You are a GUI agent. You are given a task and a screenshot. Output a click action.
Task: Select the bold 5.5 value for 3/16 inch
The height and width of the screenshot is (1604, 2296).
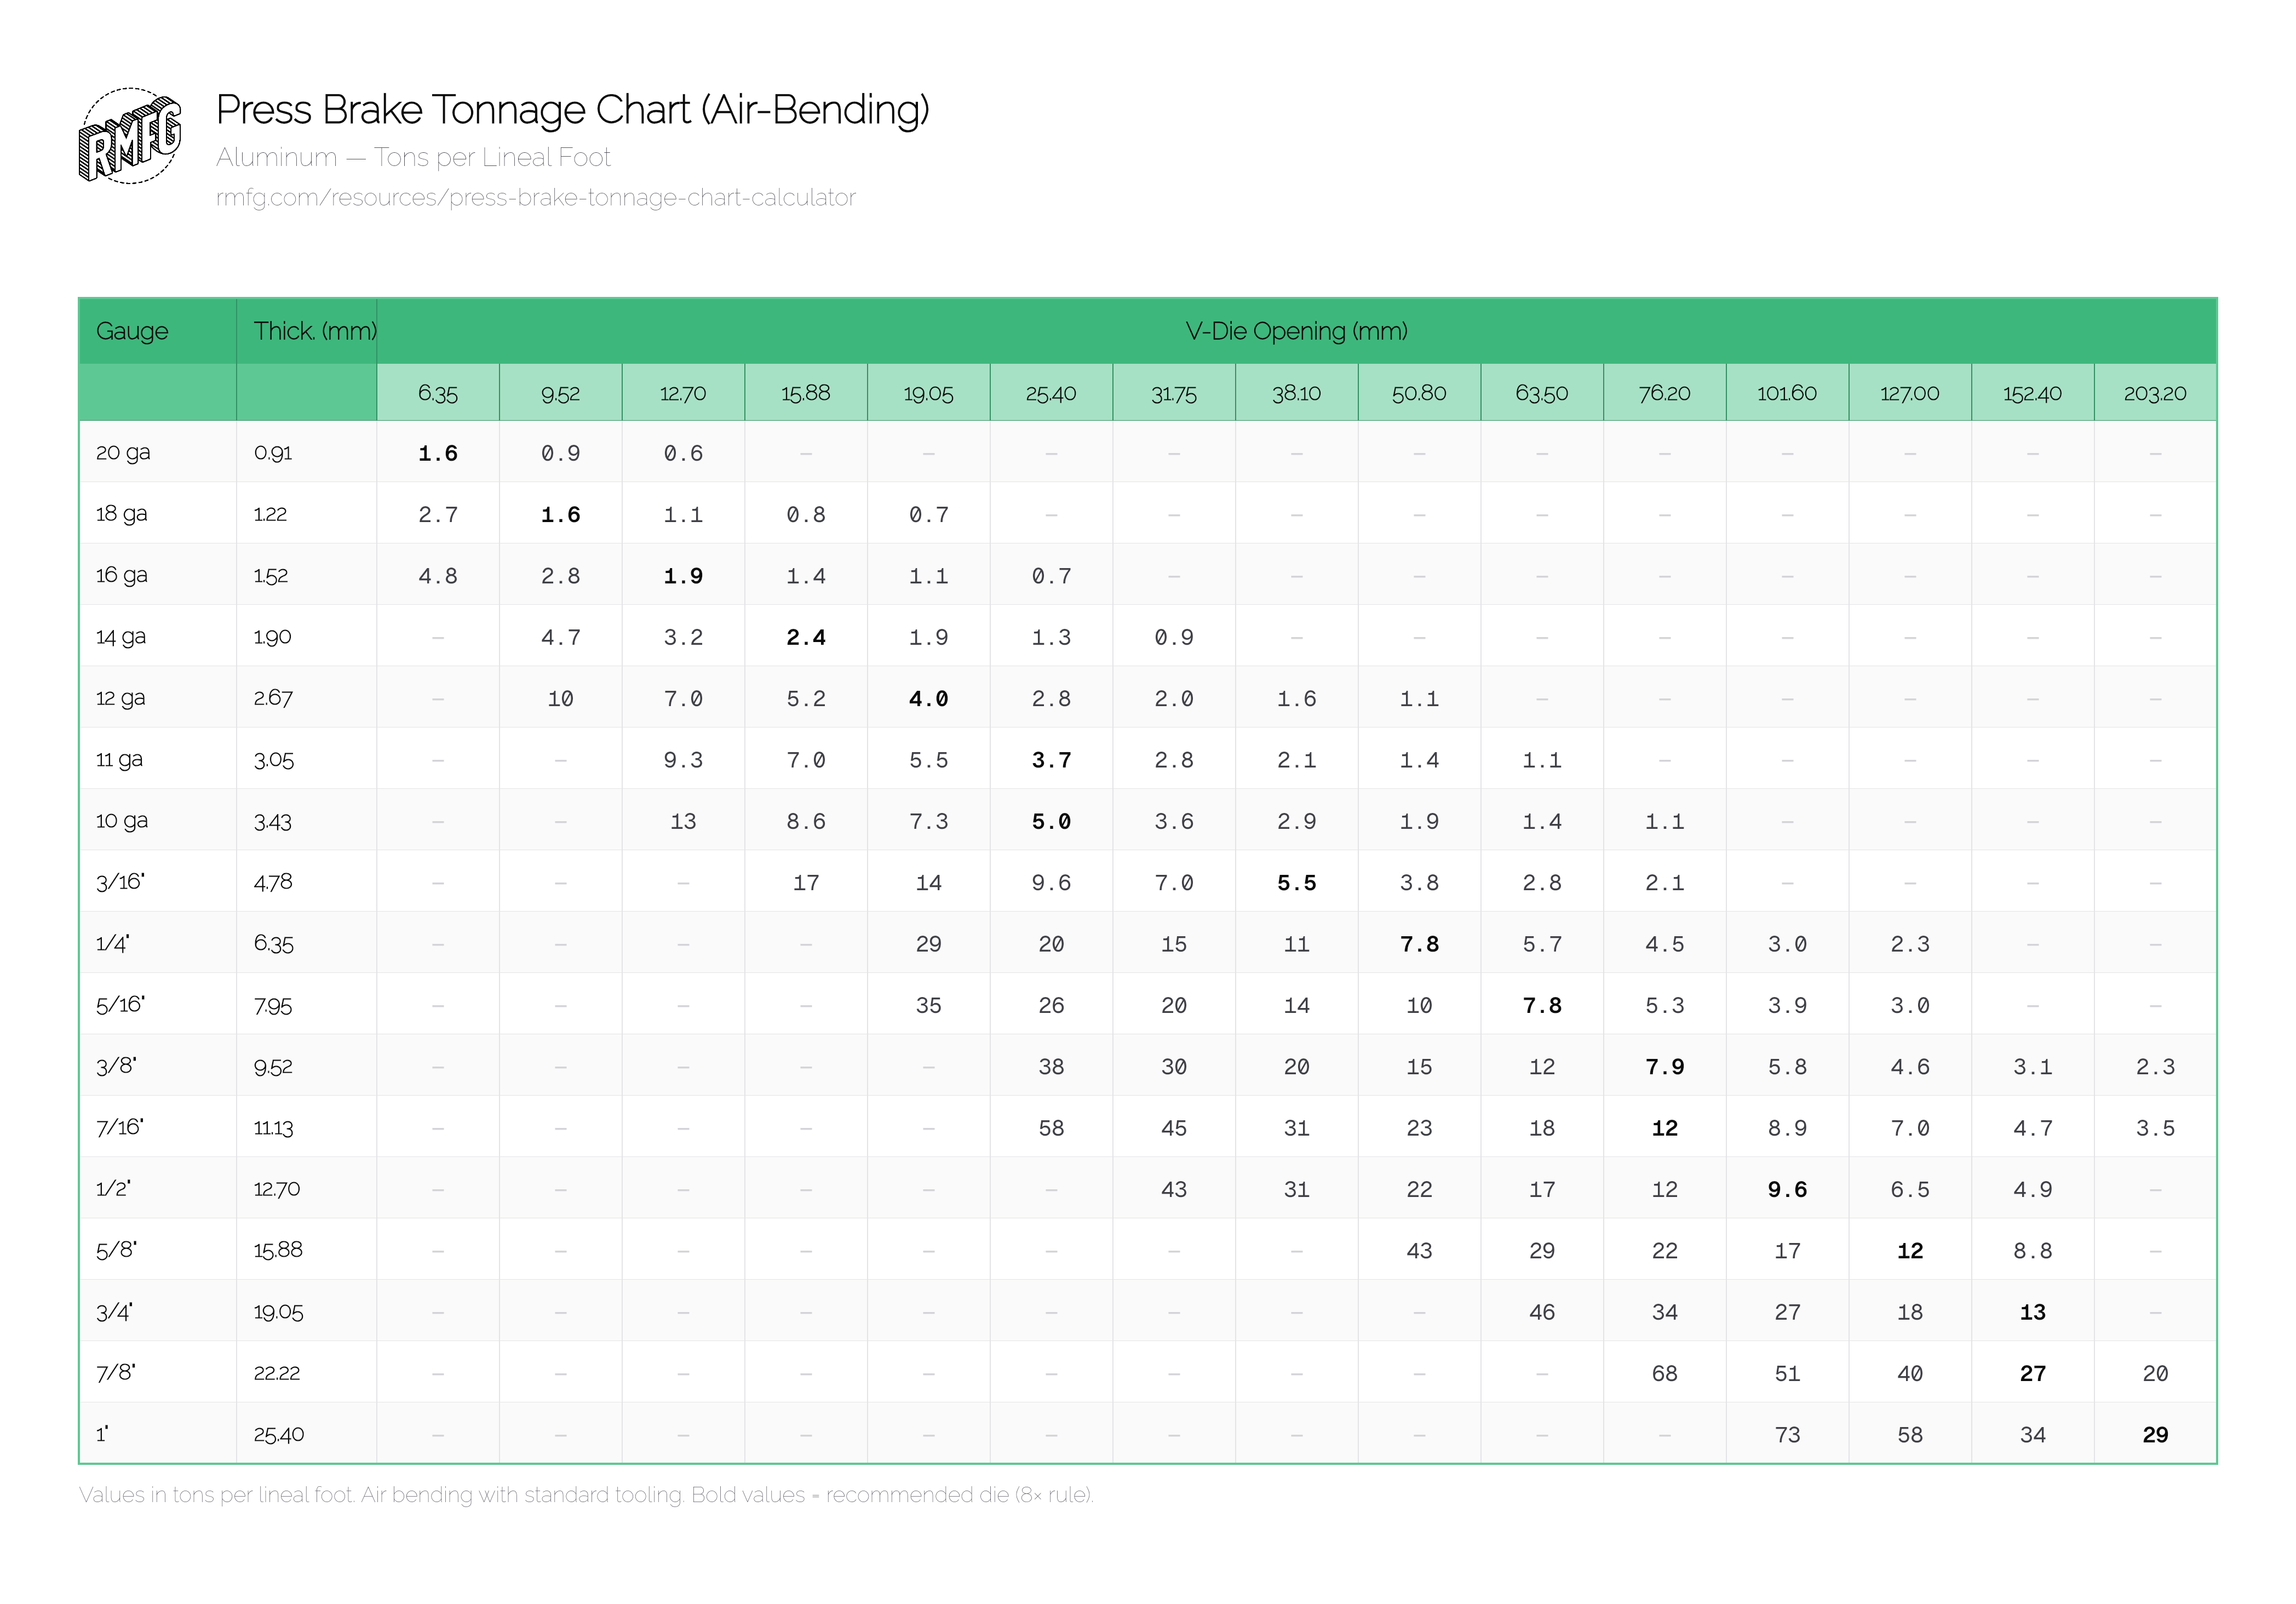pos(1297,882)
